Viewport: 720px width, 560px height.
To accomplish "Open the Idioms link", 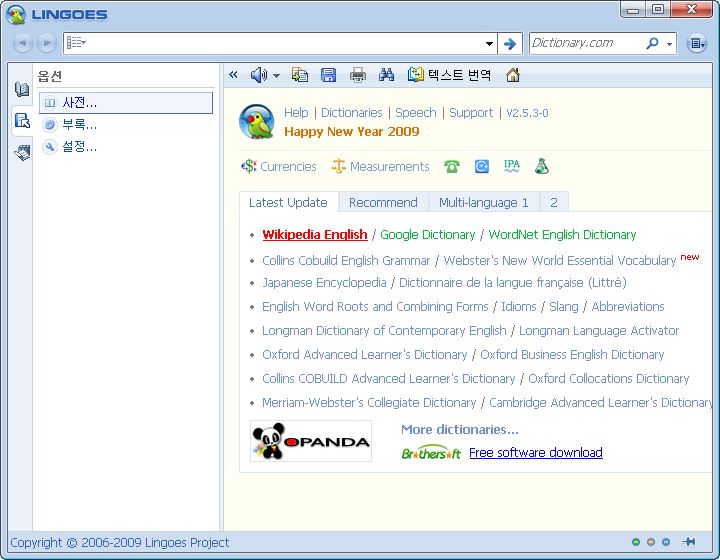I will (519, 306).
